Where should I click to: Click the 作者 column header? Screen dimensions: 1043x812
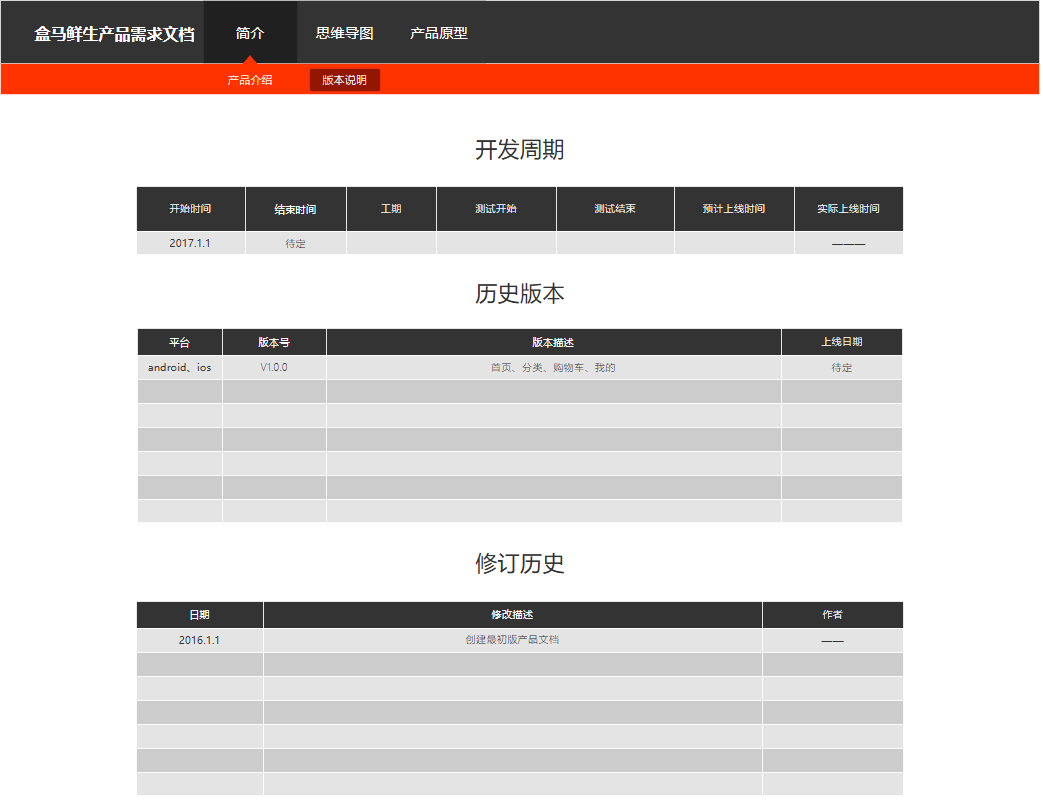(x=833, y=614)
